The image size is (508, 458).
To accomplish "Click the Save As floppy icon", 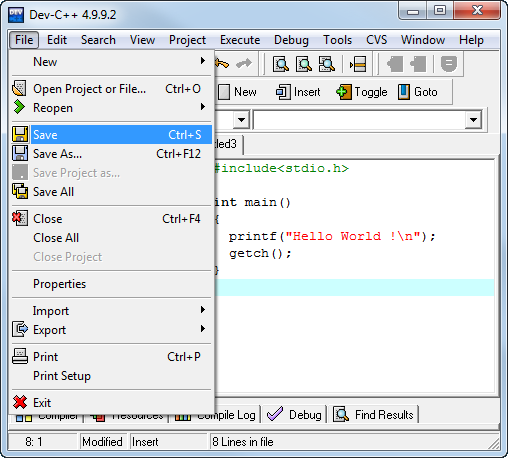I will point(20,154).
